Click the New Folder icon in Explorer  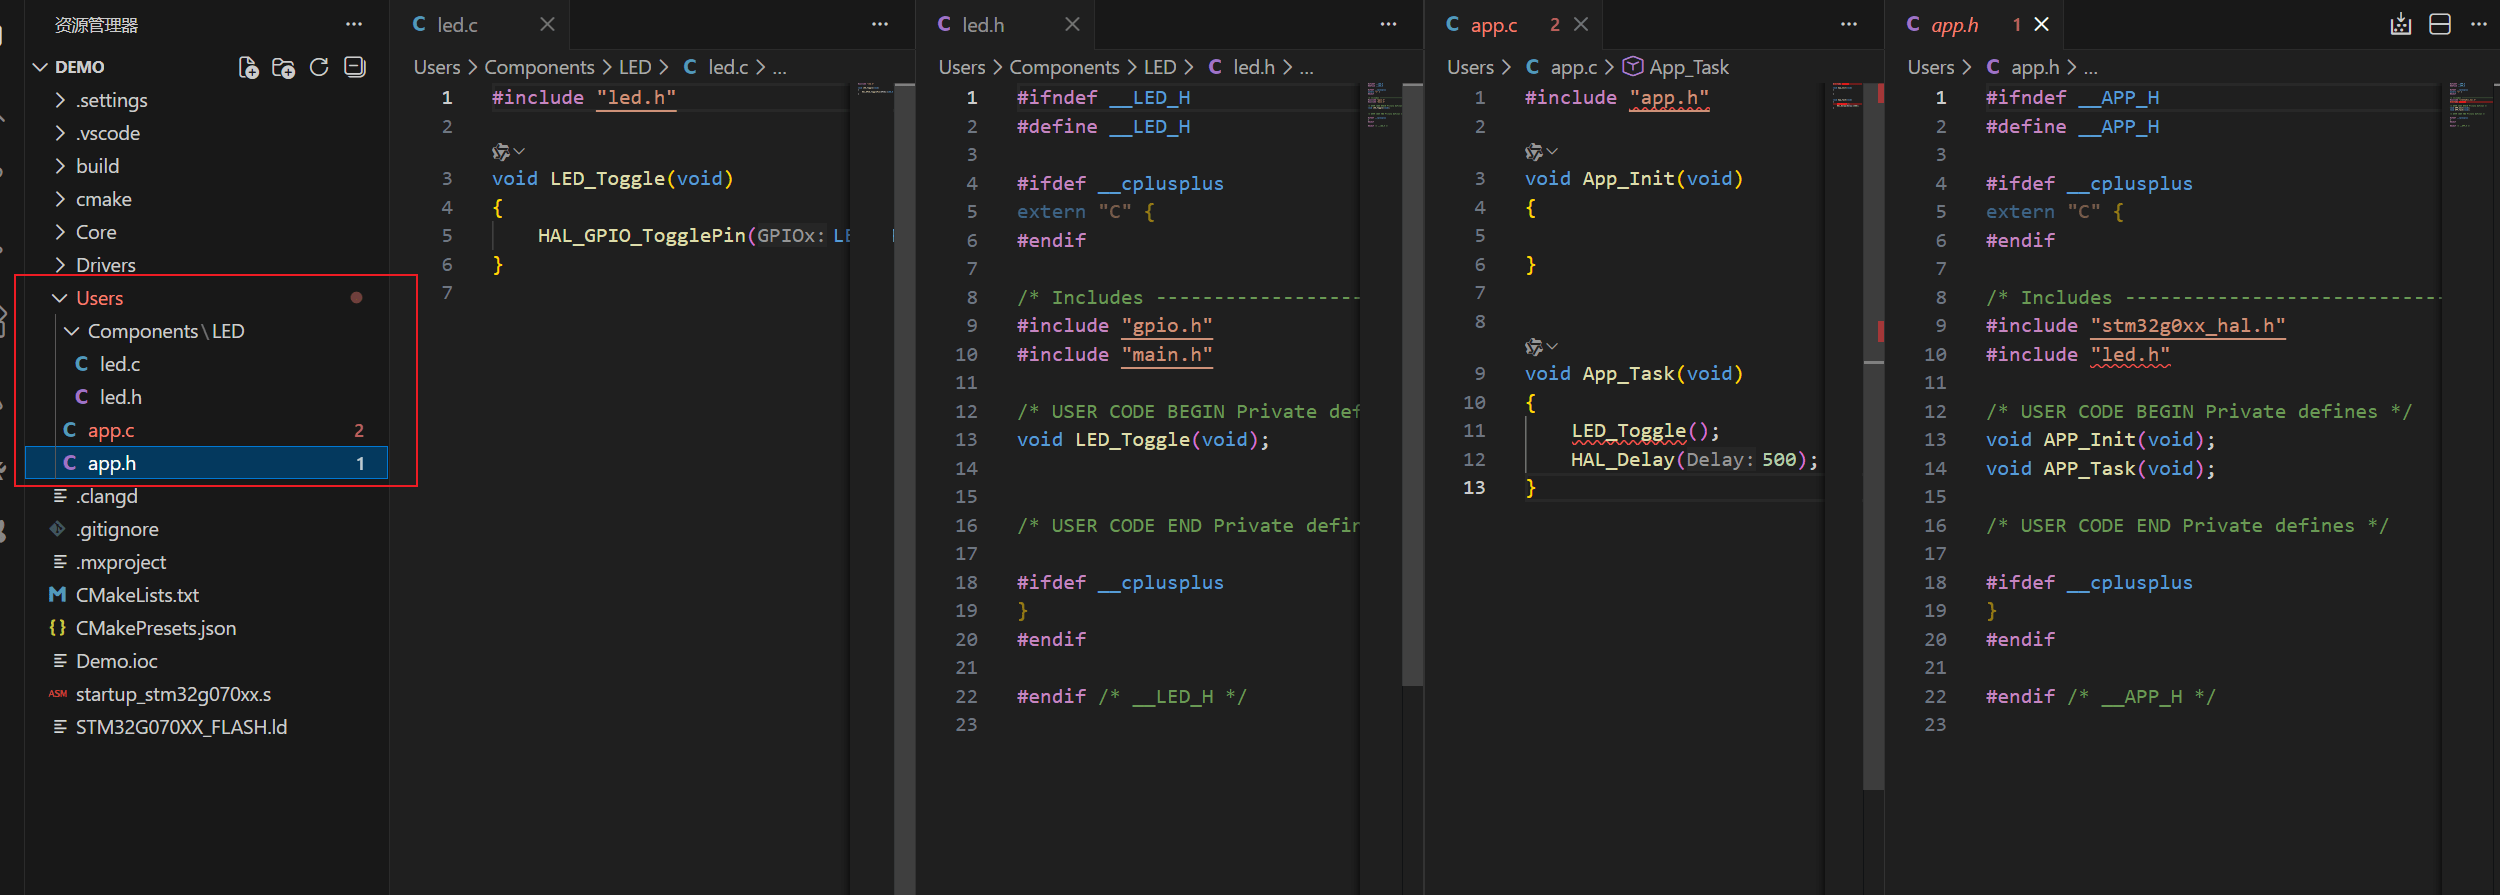point(283,68)
